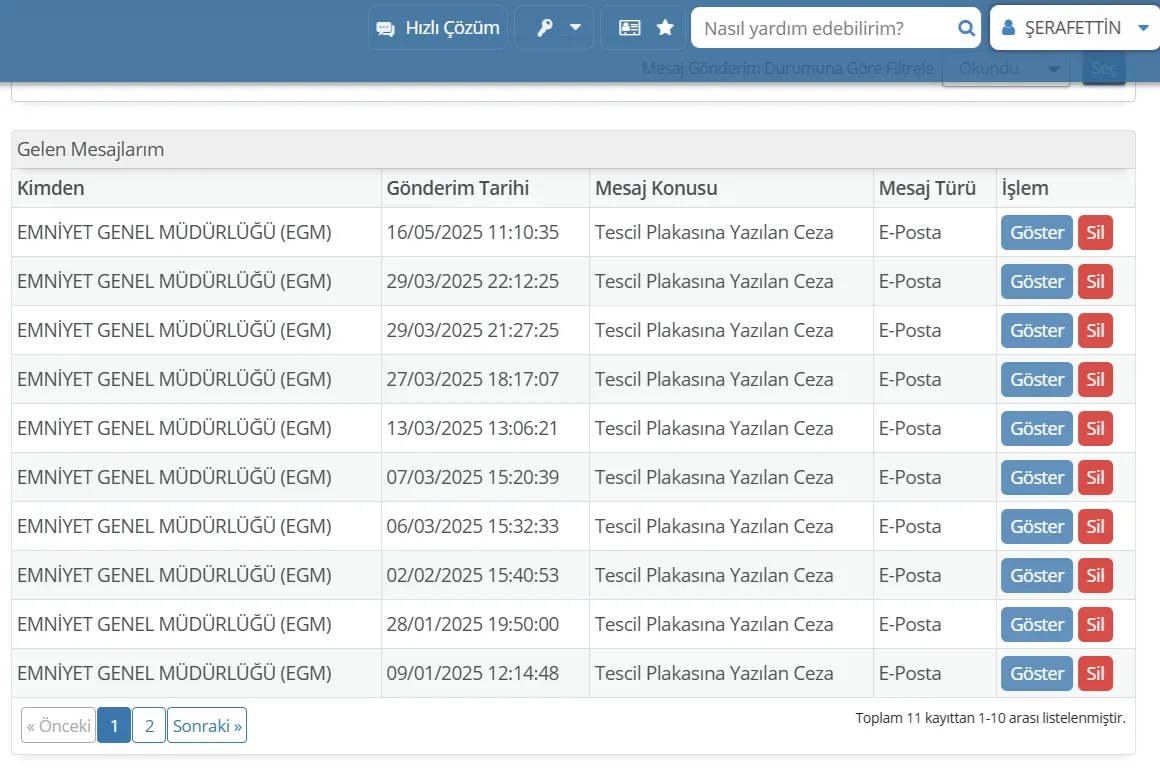The width and height of the screenshot is (1160, 784).
Task: Expand the key menu dropdown arrow
Action: (576, 28)
